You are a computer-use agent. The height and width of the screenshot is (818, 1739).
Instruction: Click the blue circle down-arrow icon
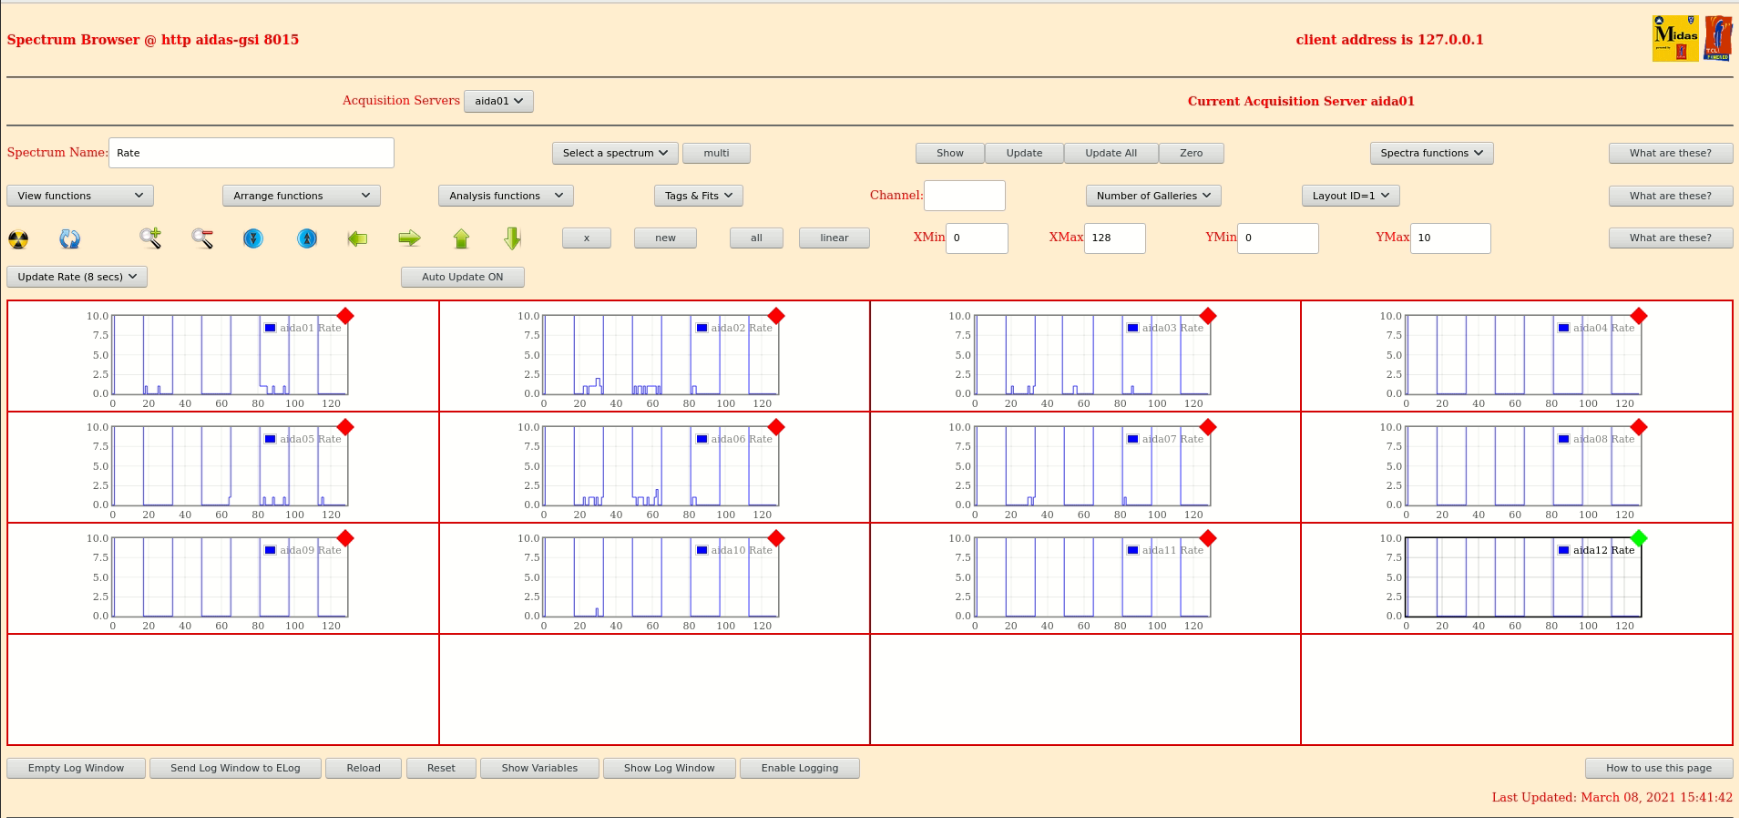(x=253, y=238)
